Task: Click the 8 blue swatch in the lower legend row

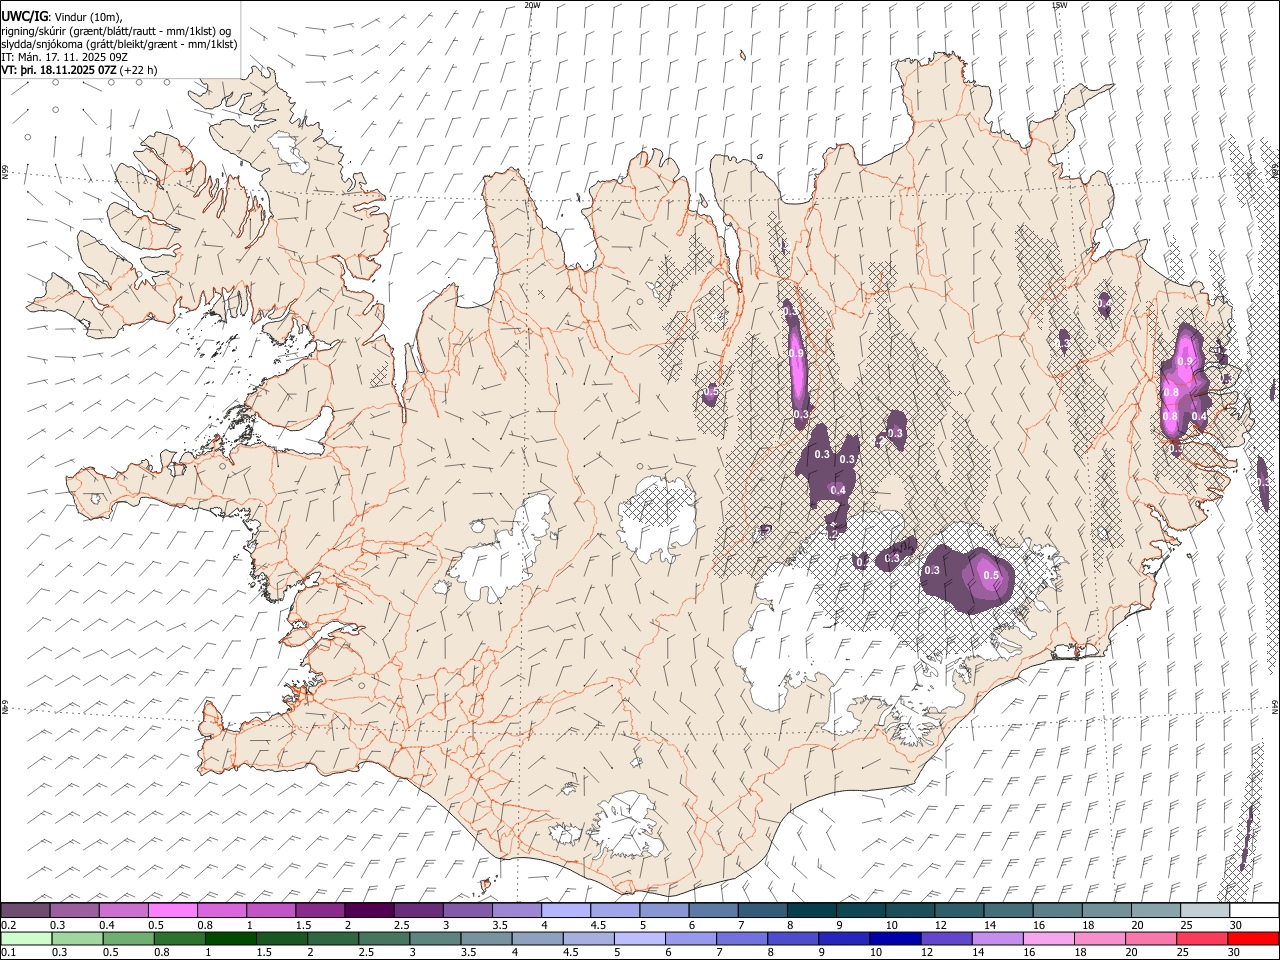Action: pos(791,938)
